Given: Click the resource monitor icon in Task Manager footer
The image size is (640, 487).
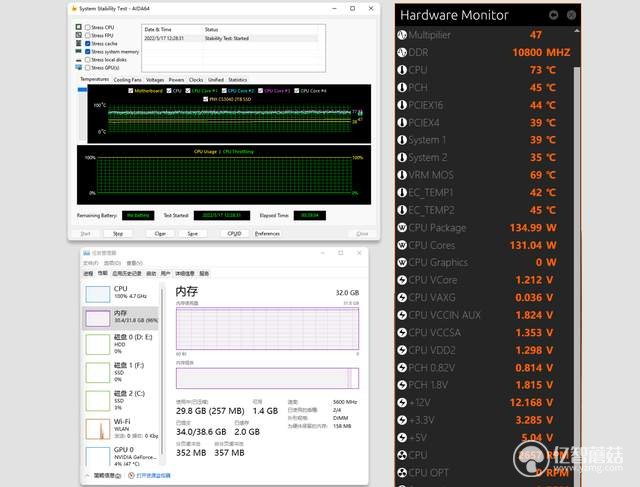Looking at the screenshot, I should 131,476.
